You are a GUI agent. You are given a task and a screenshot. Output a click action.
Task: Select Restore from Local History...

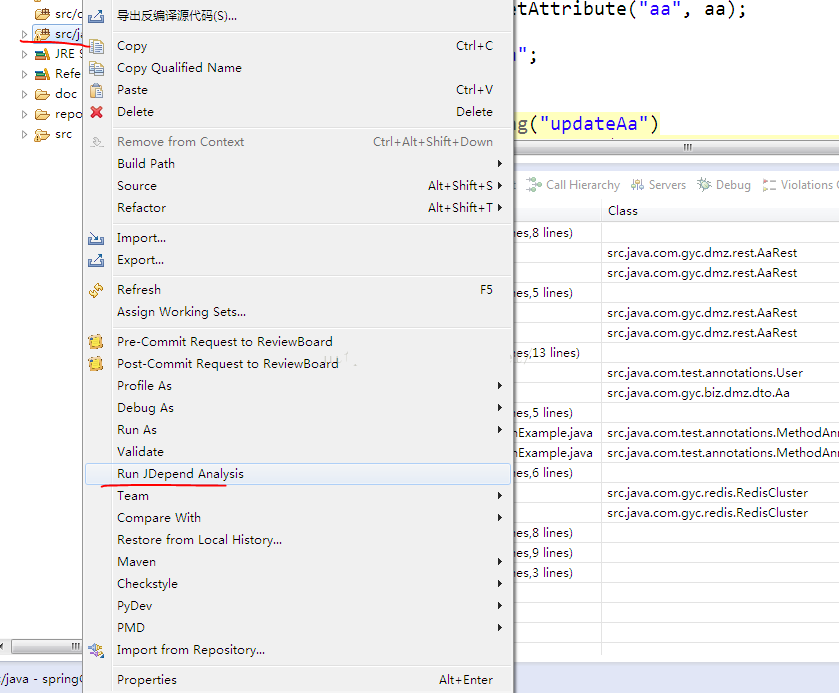(298, 540)
